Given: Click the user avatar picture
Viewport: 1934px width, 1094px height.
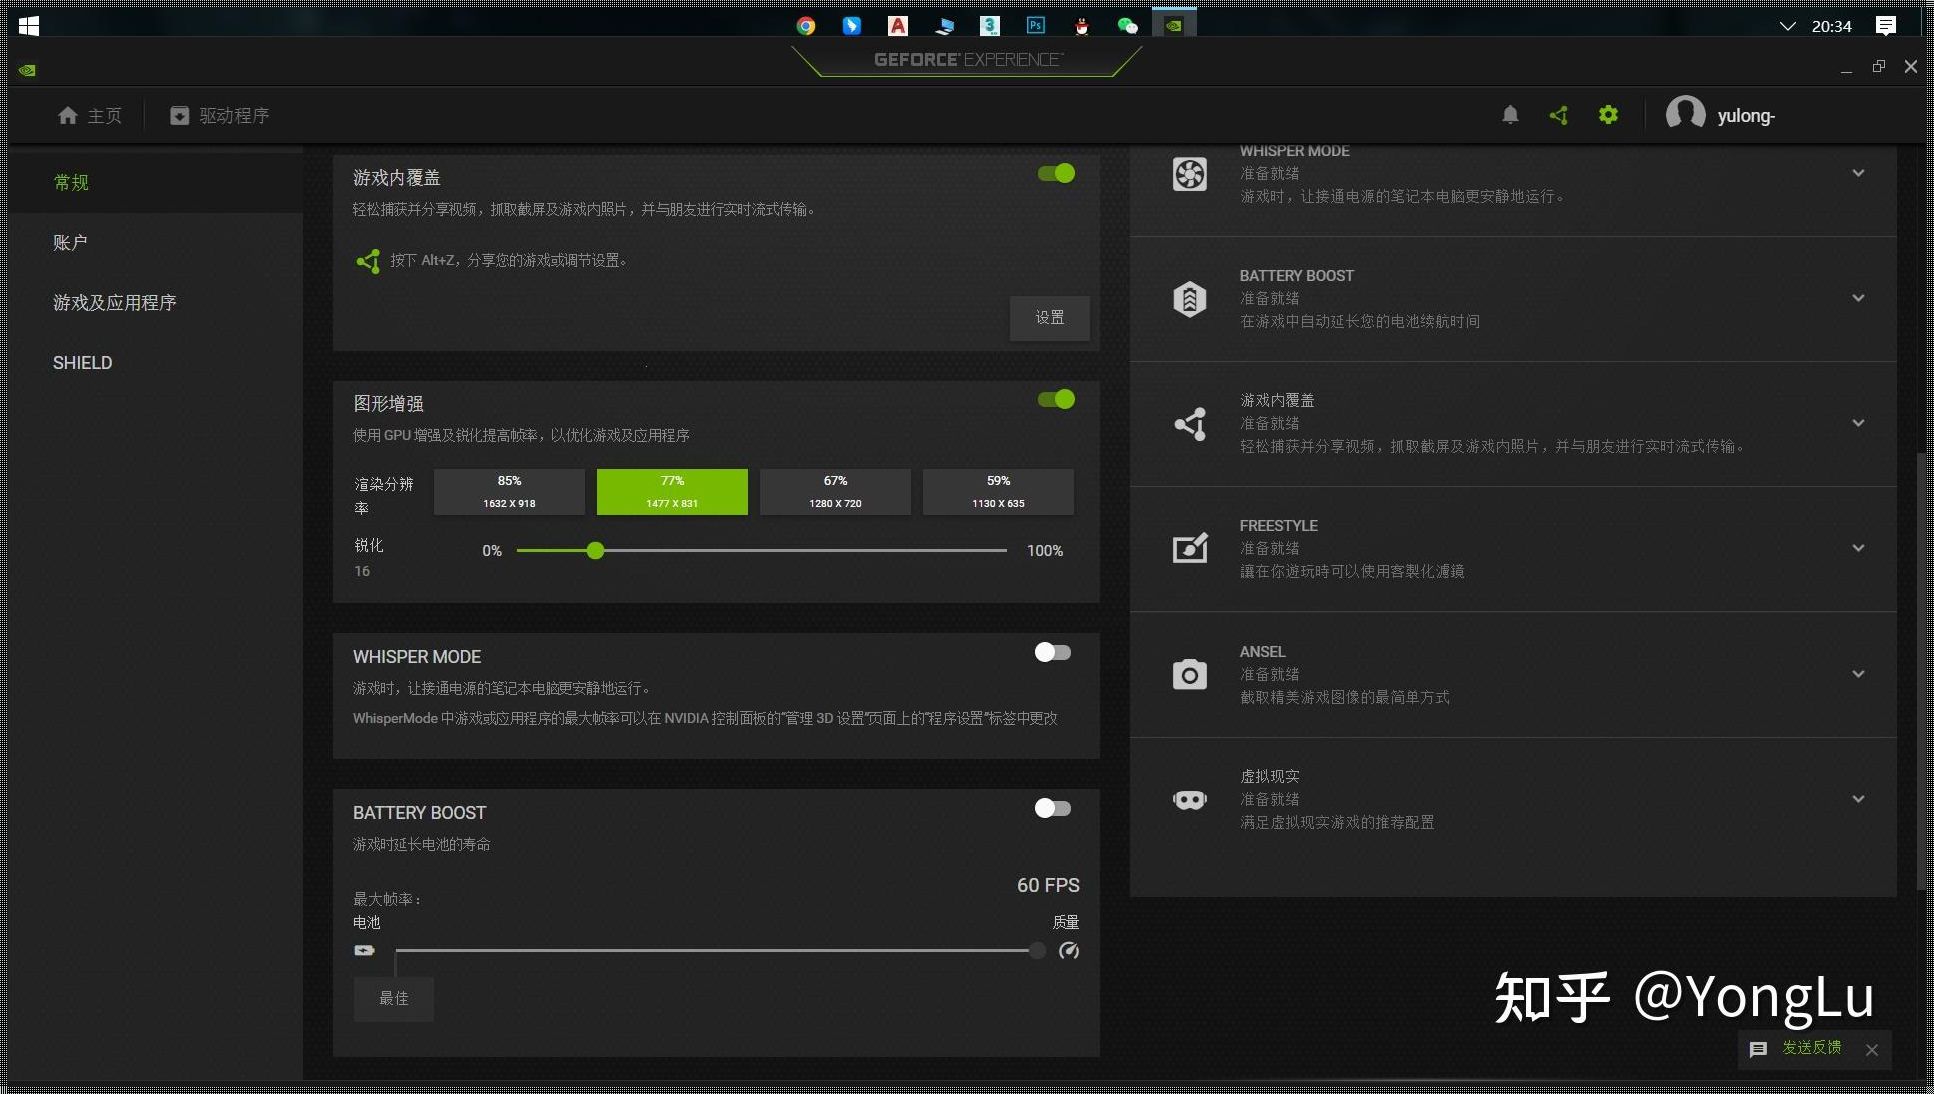Looking at the screenshot, I should (x=1685, y=113).
